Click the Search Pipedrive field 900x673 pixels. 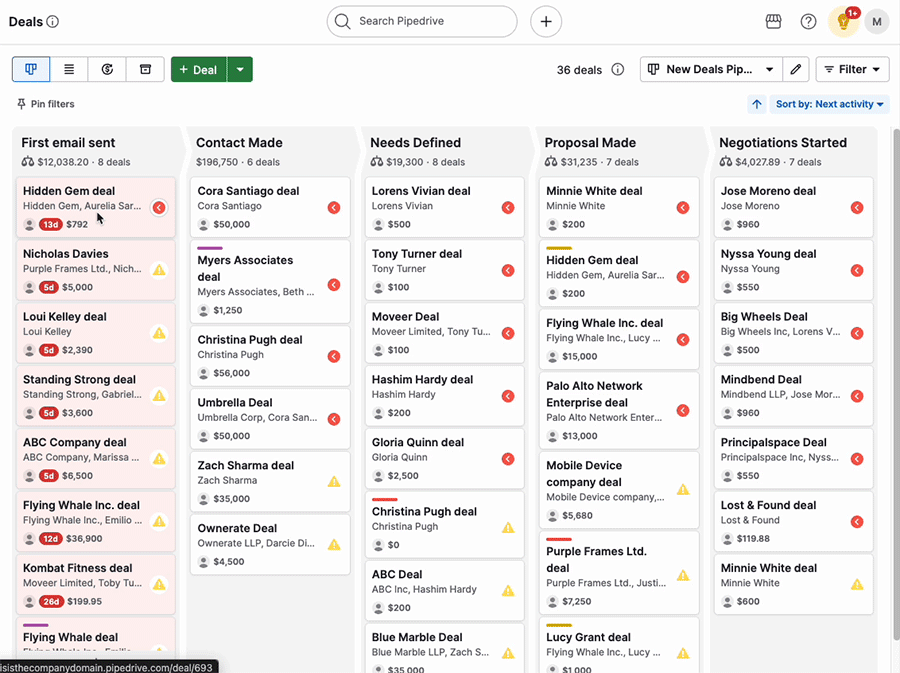point(422,22)
